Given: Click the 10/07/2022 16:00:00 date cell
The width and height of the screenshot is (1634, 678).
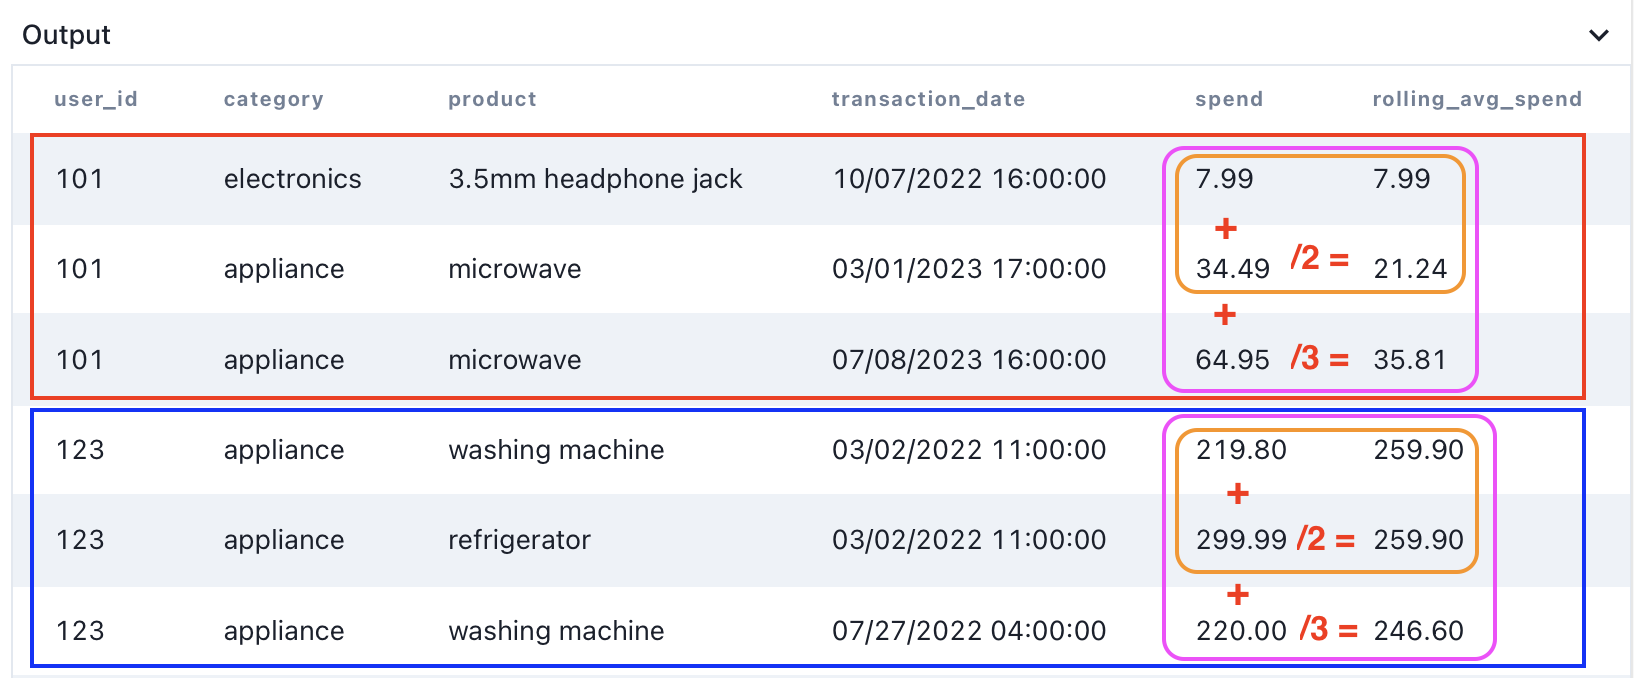Looking at the screenshot, I should [x=969, y=179].
